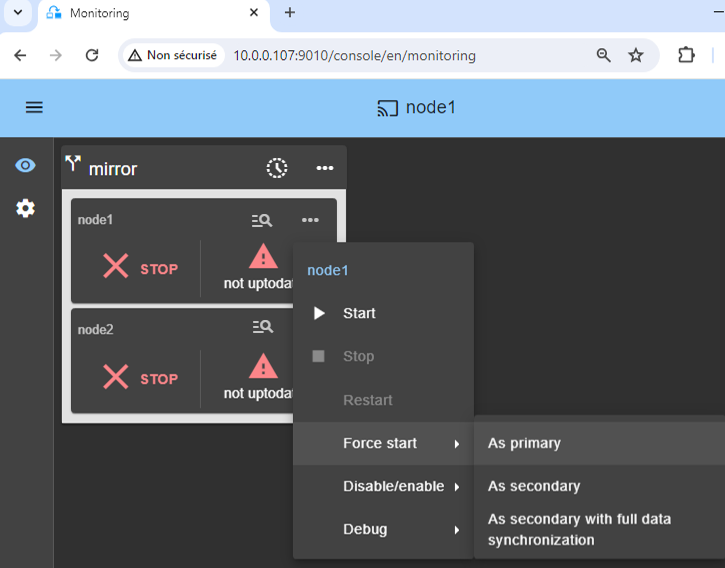Expand the Disable/enable submenu
The image size is (725, 568).
click(x=393, y=486)
